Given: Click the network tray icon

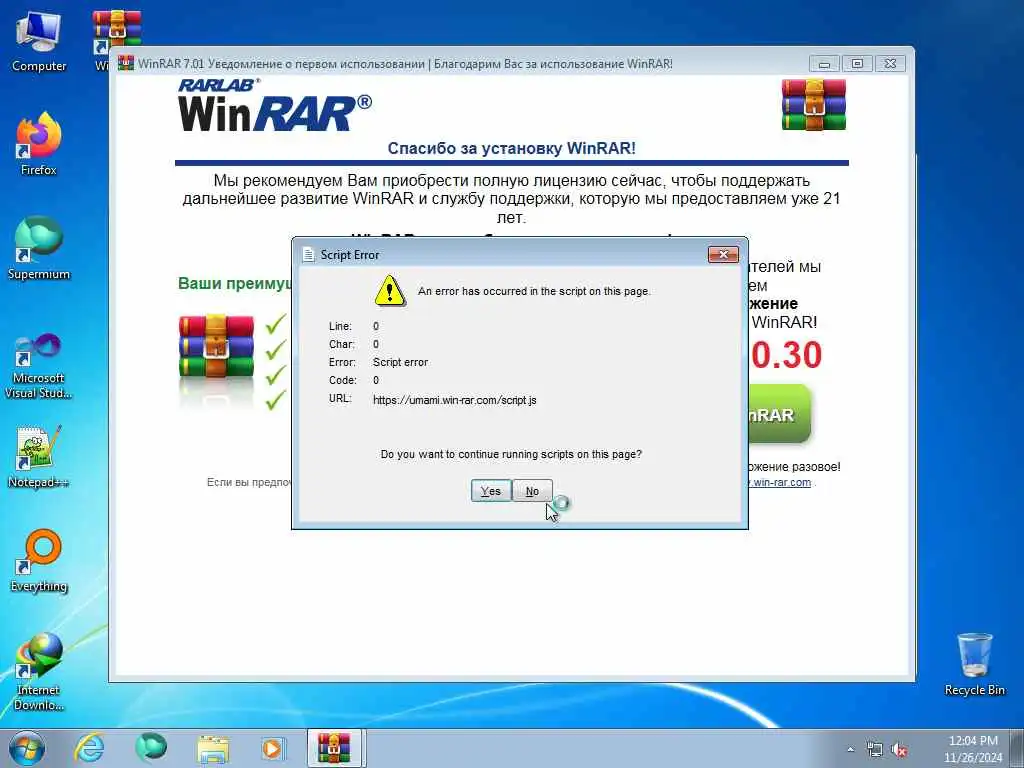Looking at the screenshot, I should 874,750.
